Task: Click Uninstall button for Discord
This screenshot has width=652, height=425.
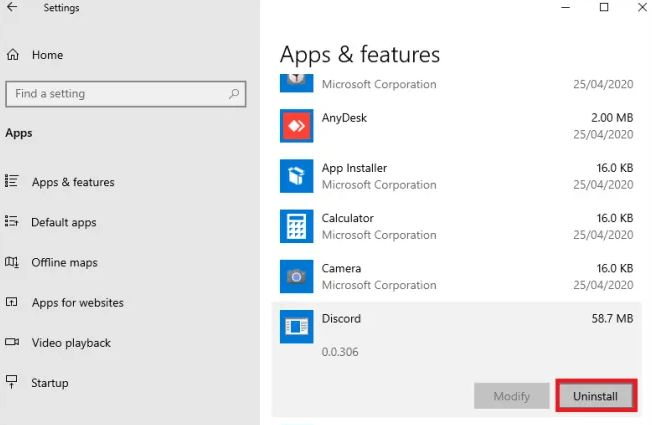Action: tap(595, 396)
